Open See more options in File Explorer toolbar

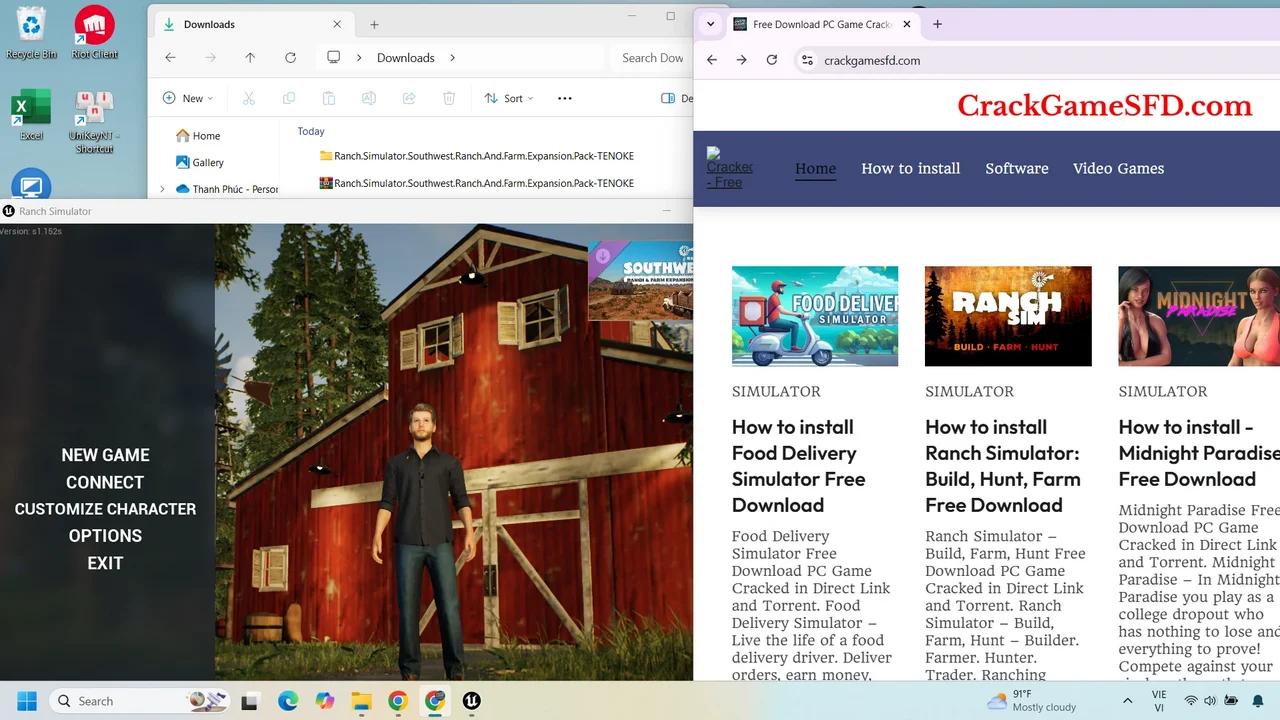coord(565,98)
